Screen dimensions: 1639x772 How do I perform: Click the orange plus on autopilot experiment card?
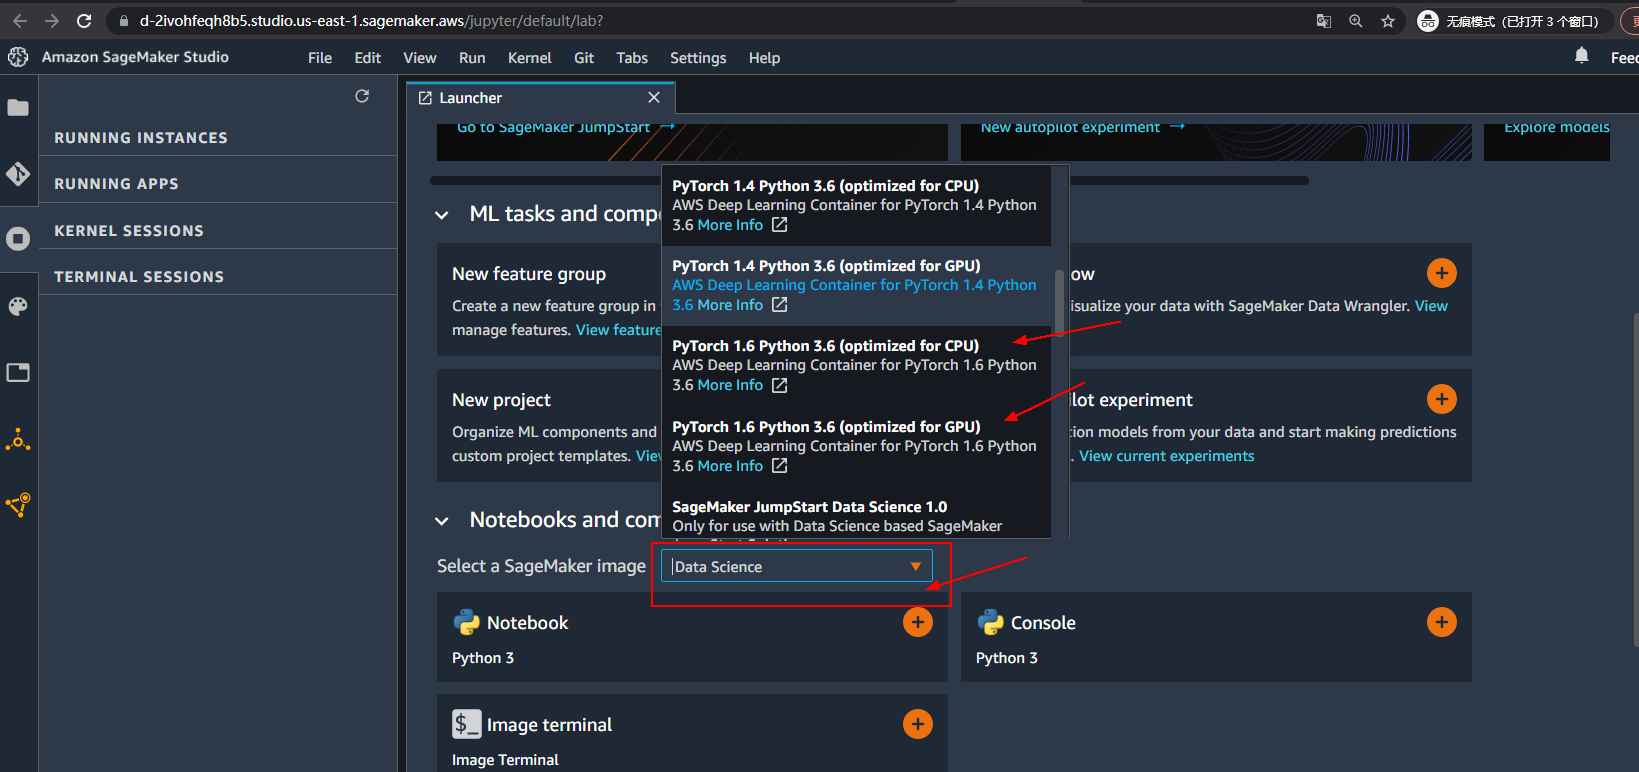(x=1442, y=399)
